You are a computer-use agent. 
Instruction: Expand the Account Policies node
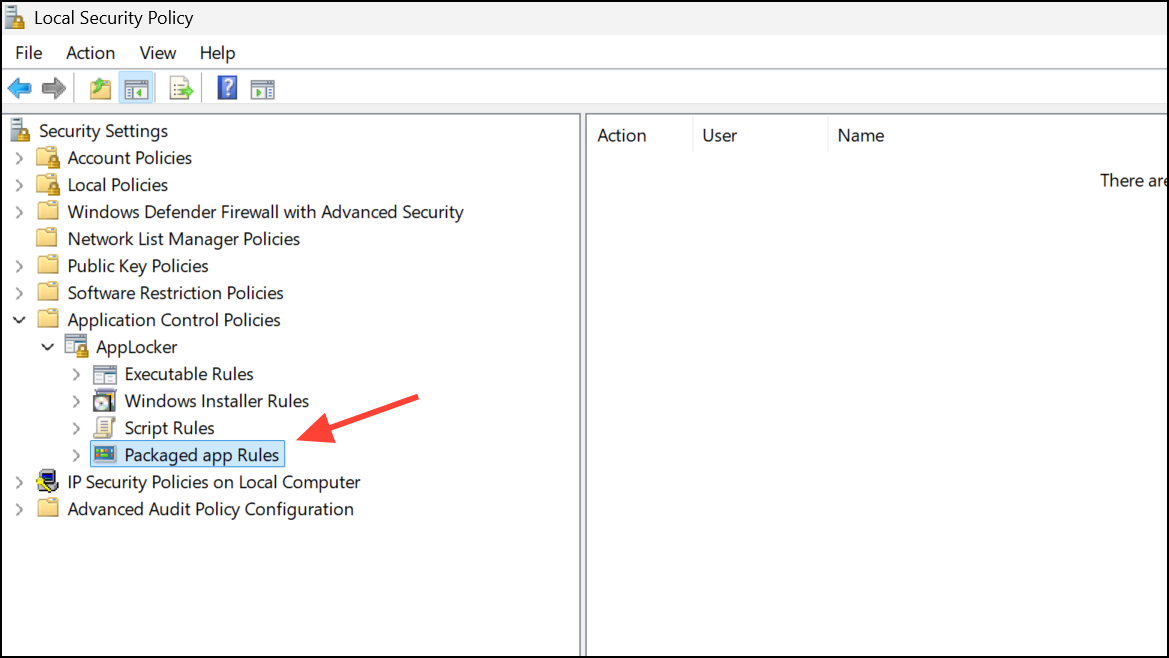(19, 158)
